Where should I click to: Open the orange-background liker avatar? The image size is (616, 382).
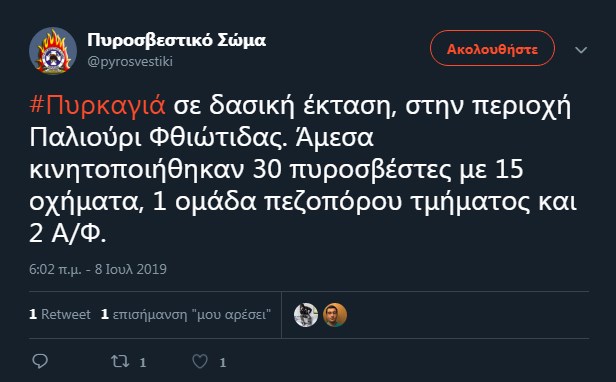[x=335, y=315]
